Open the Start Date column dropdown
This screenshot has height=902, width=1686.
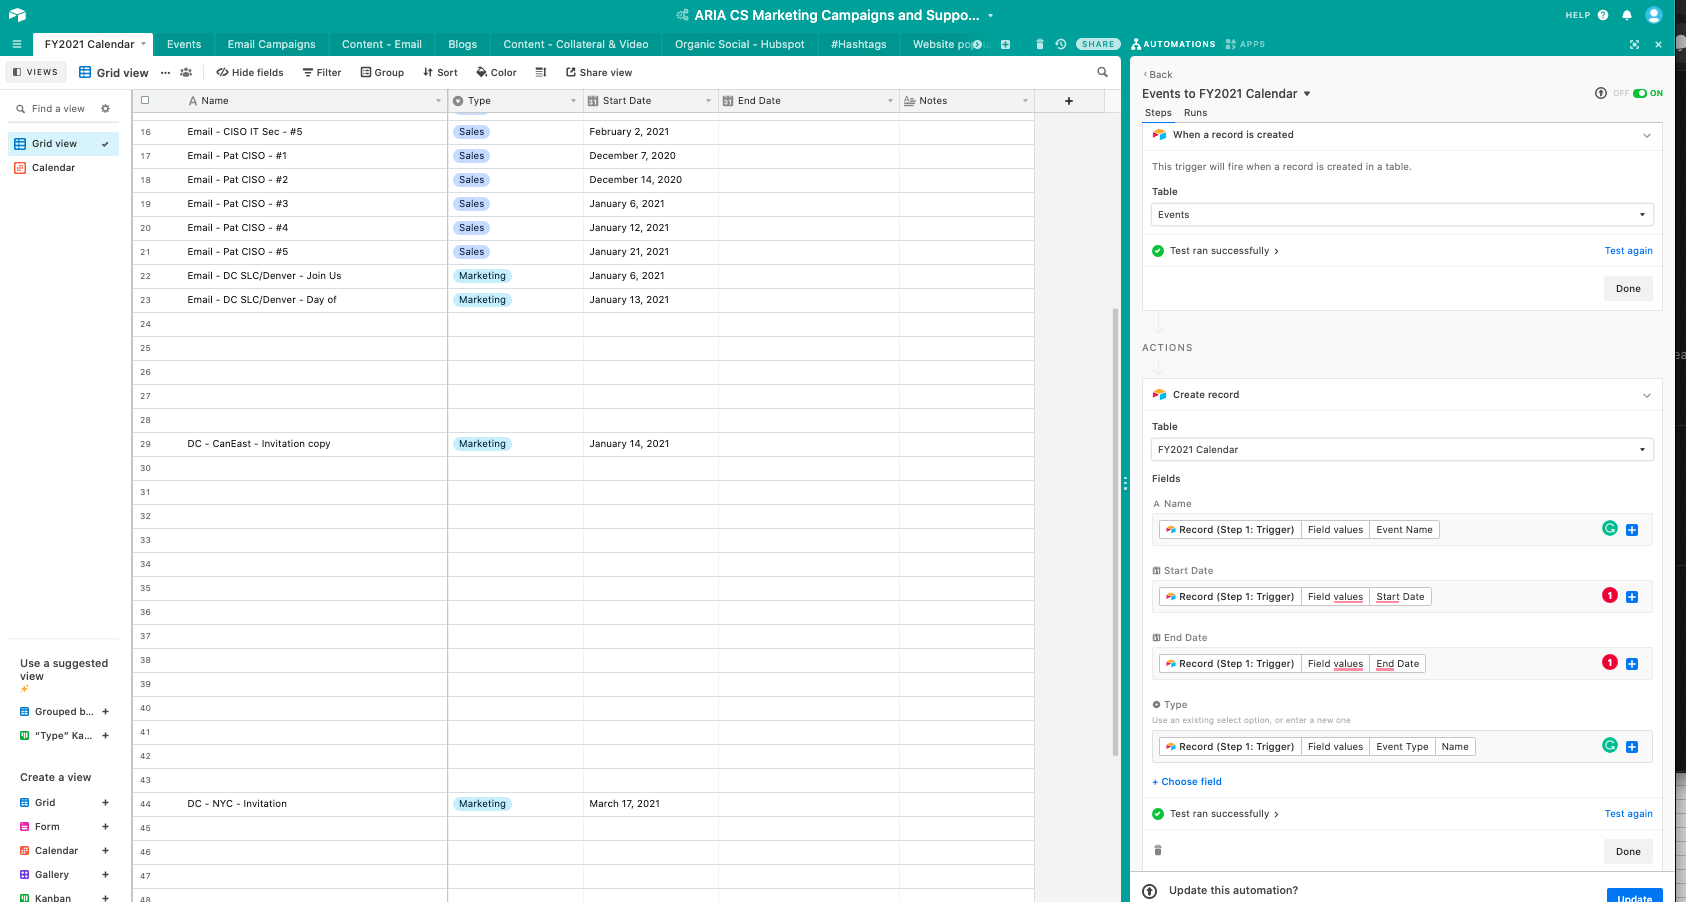(708, 101)
